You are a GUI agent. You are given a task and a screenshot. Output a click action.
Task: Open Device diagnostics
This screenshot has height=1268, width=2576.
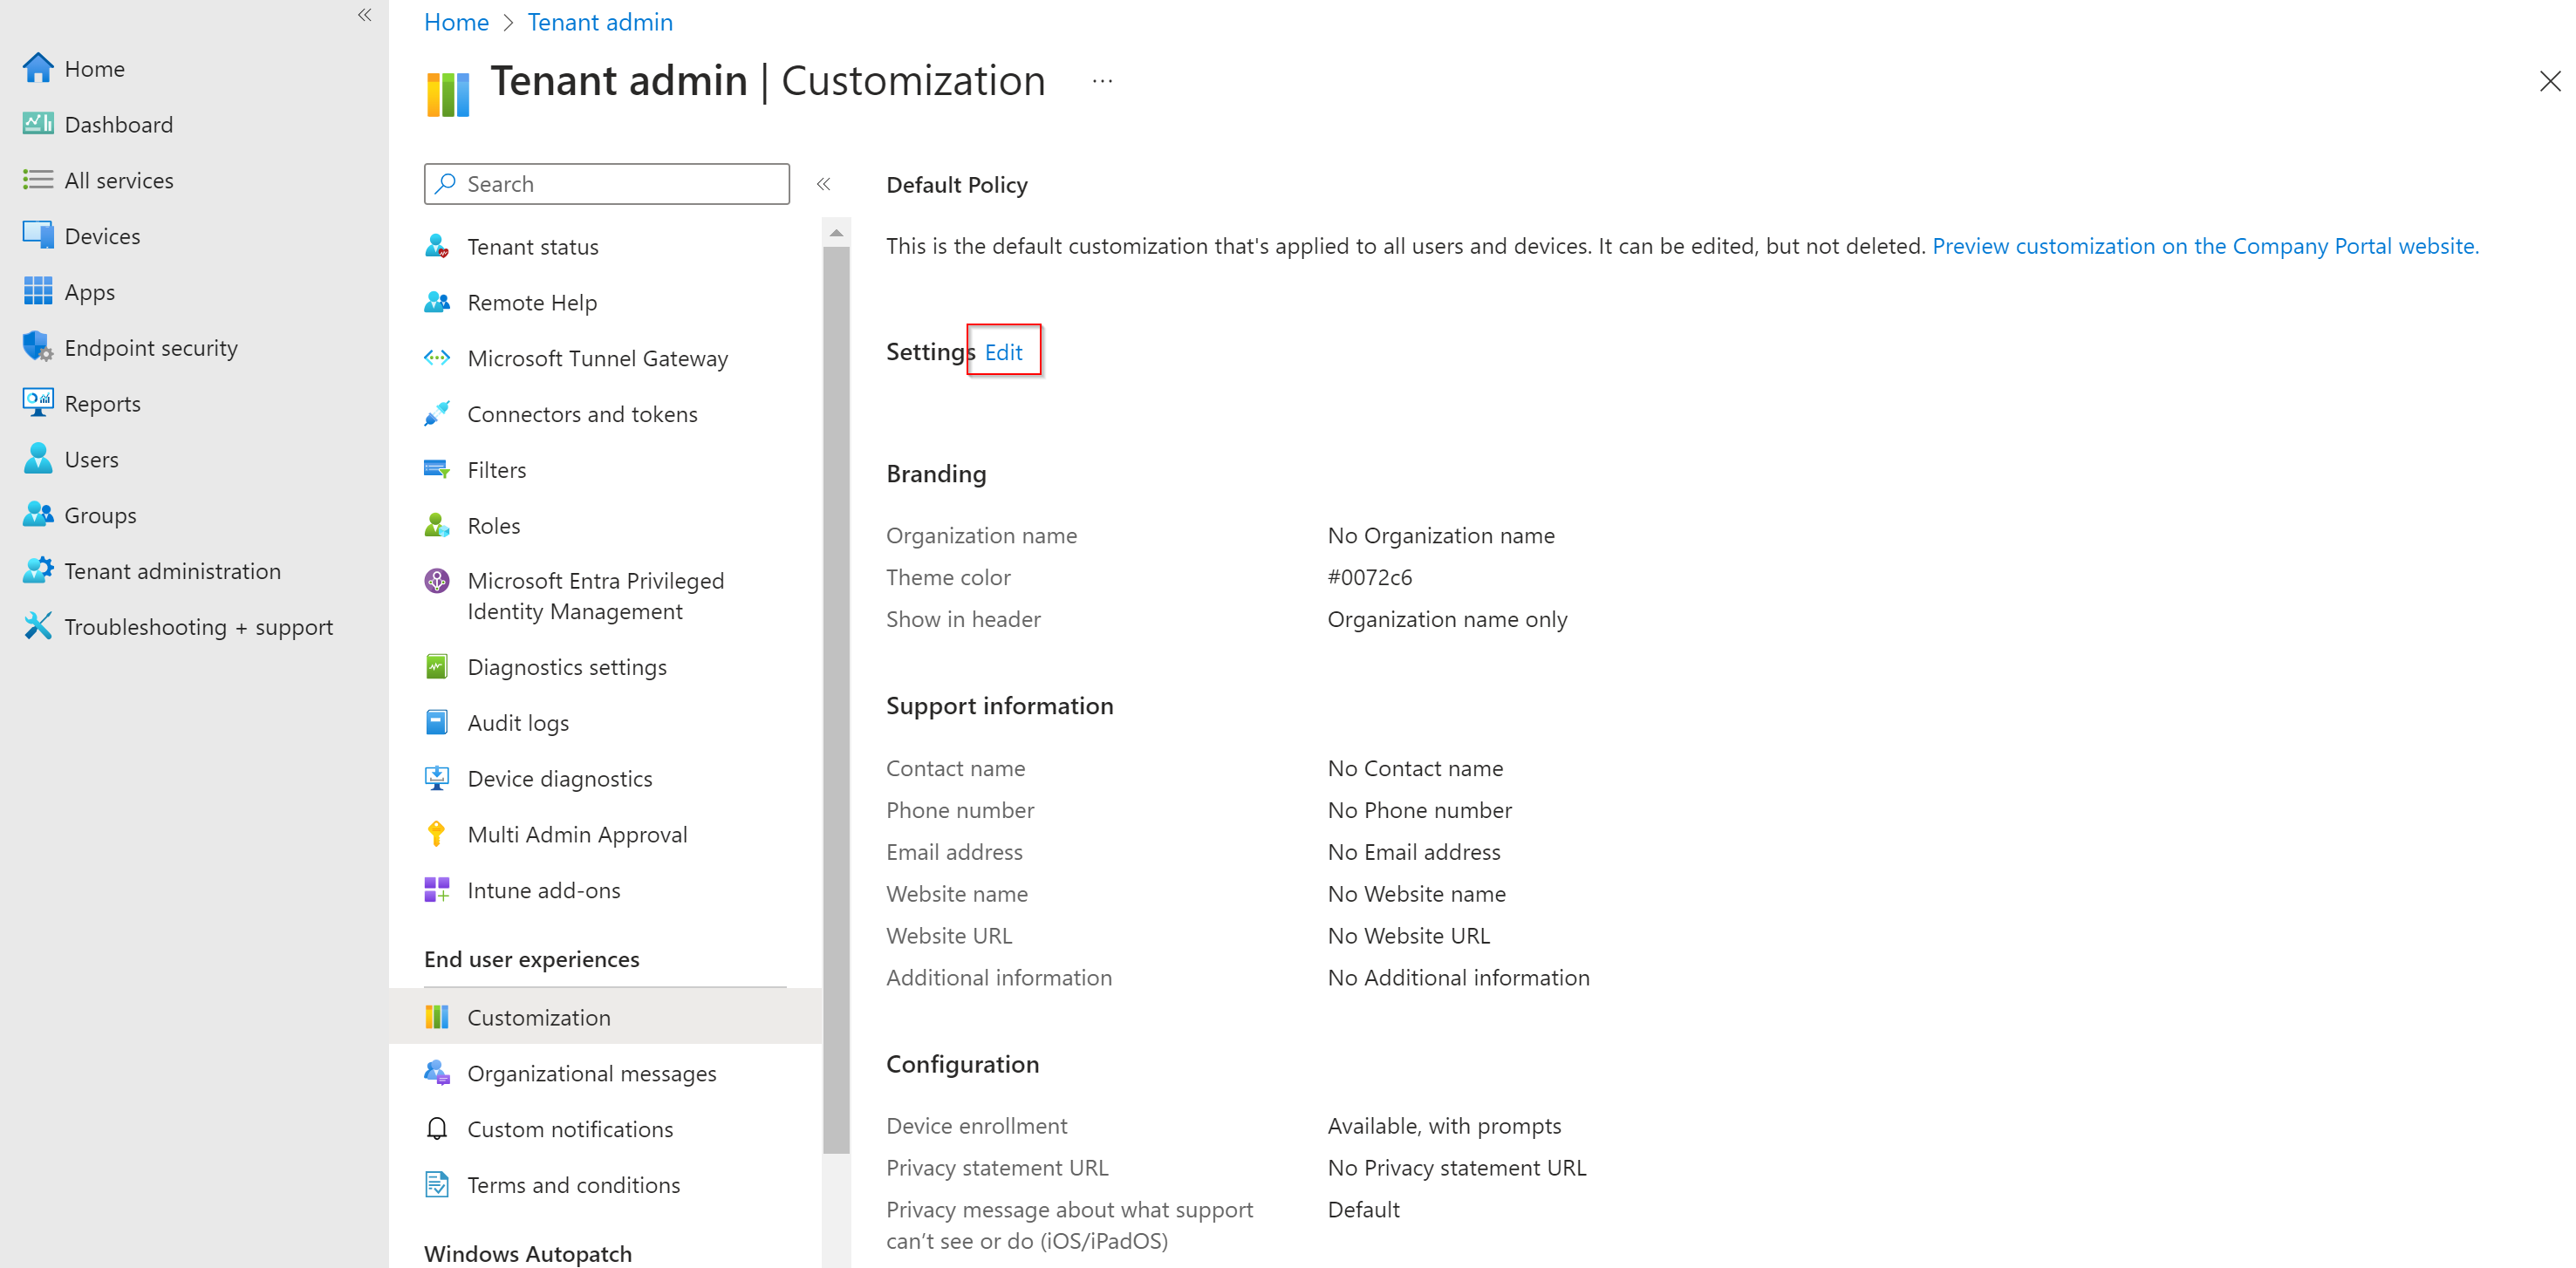pyautogui.click(x=560, y=778)
